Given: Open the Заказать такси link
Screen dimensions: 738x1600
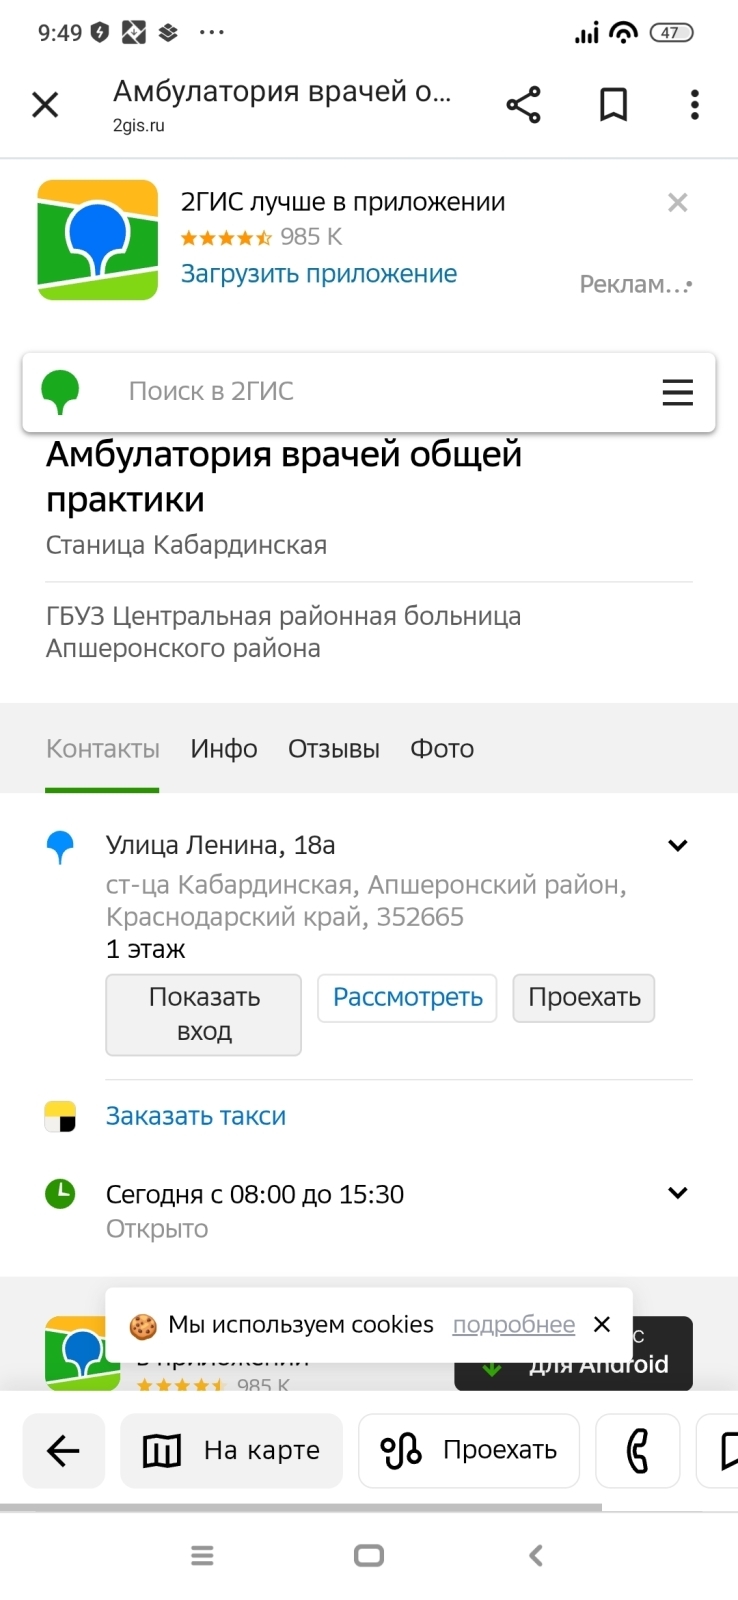Looking at the screenshot, I should pos(196,1116).
